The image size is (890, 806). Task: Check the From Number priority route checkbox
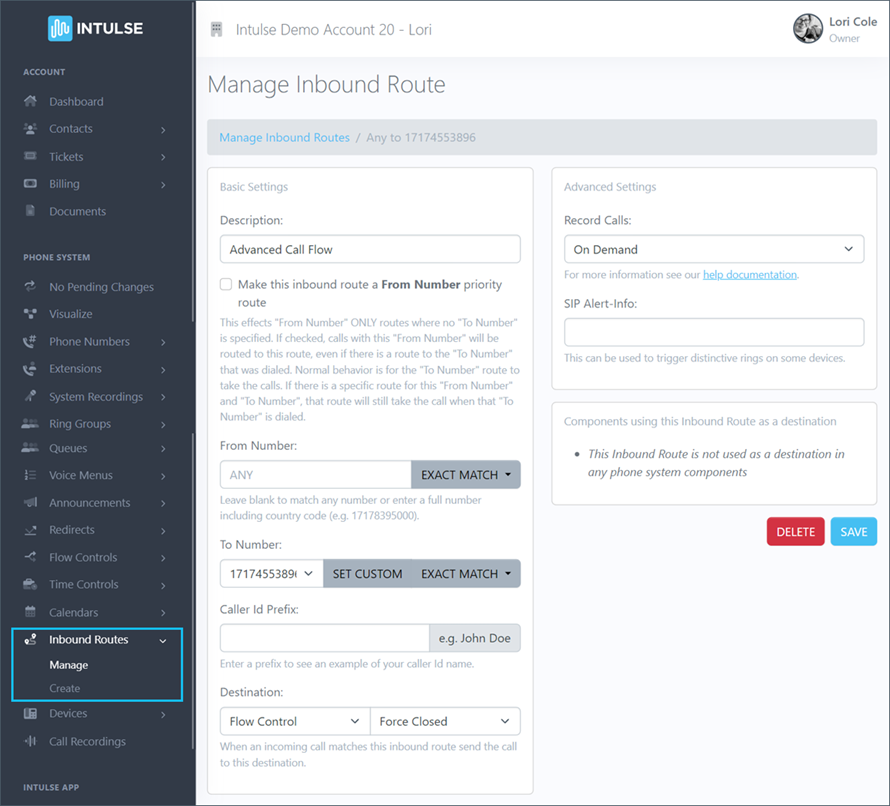tap(226, 284)
